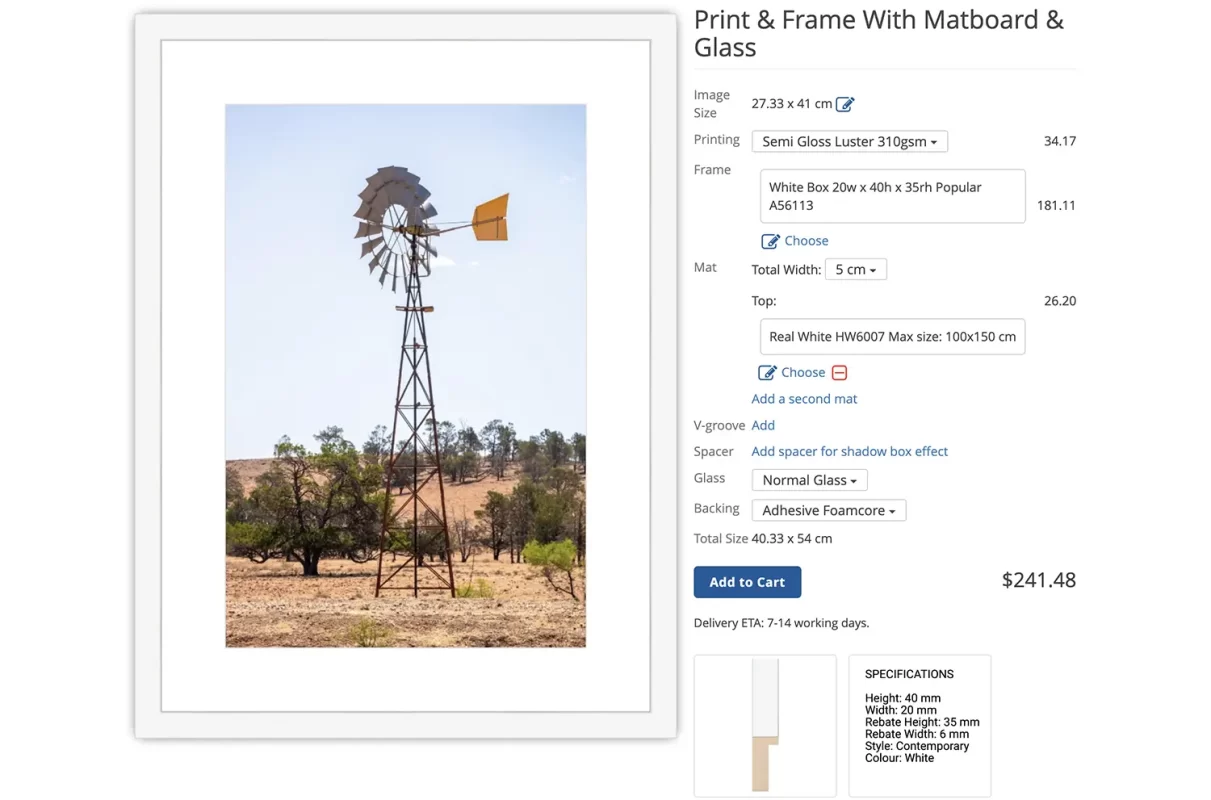Screen dimensions: 1211x800
Task: Expand the mat Total Width dropdown
Action: click(x=855, y=270)
